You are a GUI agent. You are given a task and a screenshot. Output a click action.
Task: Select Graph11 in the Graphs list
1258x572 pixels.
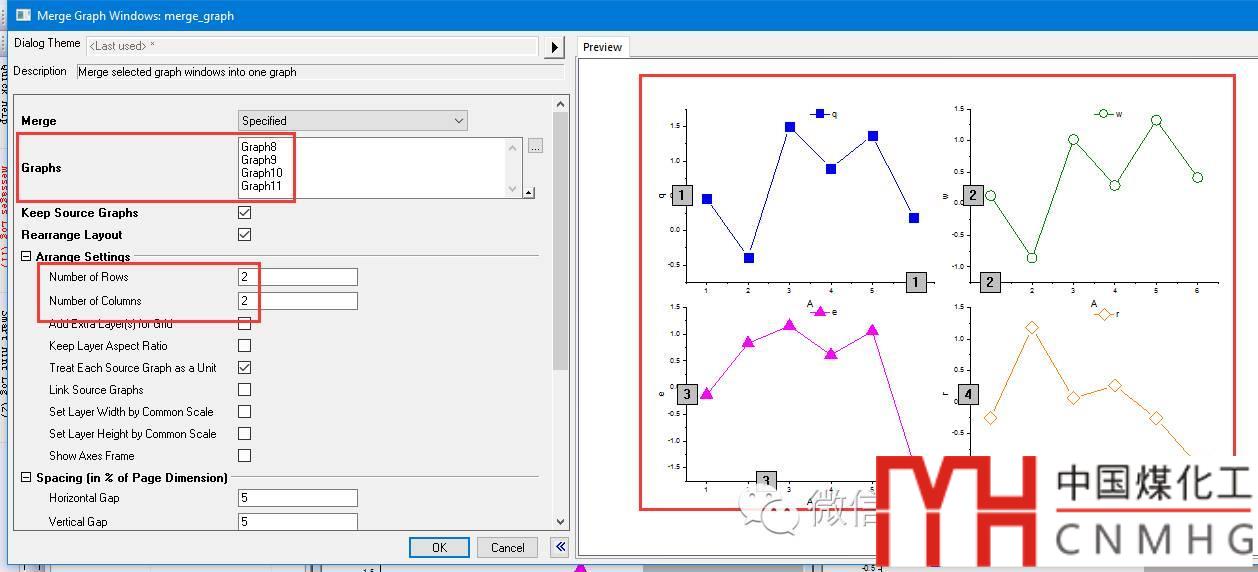tap(262, 186)
